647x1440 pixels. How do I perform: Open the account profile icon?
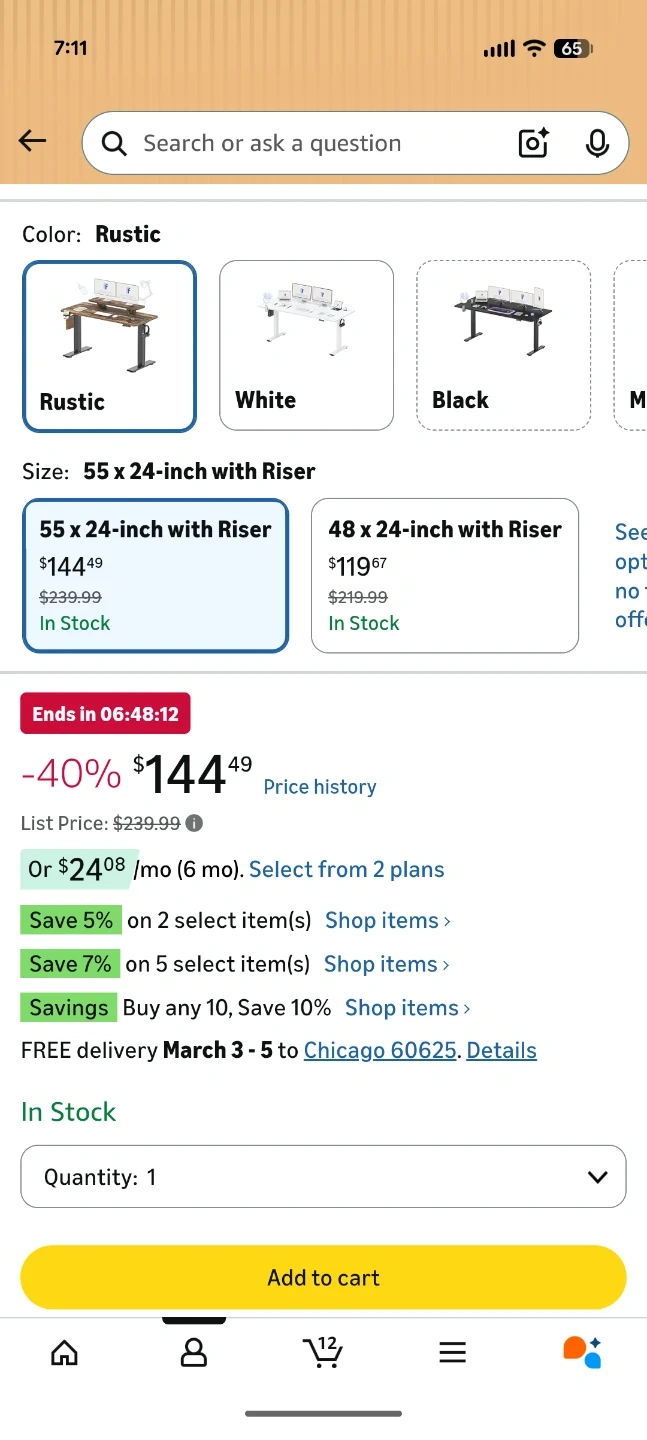tap(193, 1353)
